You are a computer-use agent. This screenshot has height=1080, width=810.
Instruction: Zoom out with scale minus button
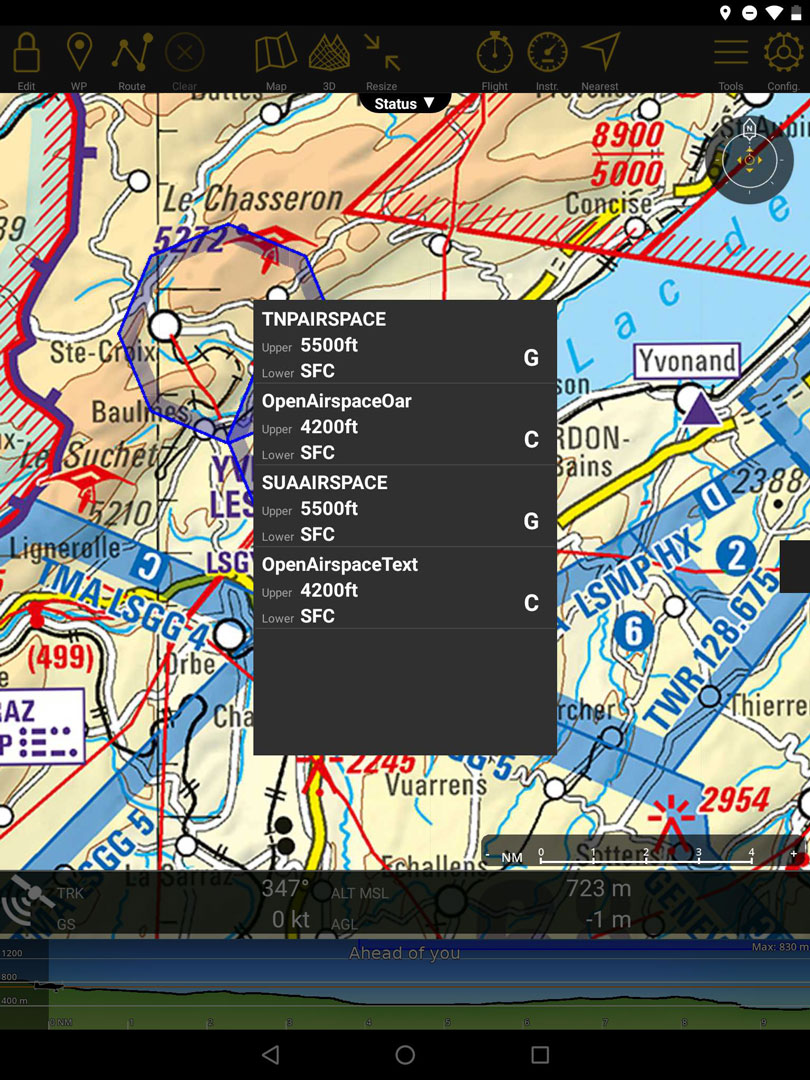click(488, 854)
